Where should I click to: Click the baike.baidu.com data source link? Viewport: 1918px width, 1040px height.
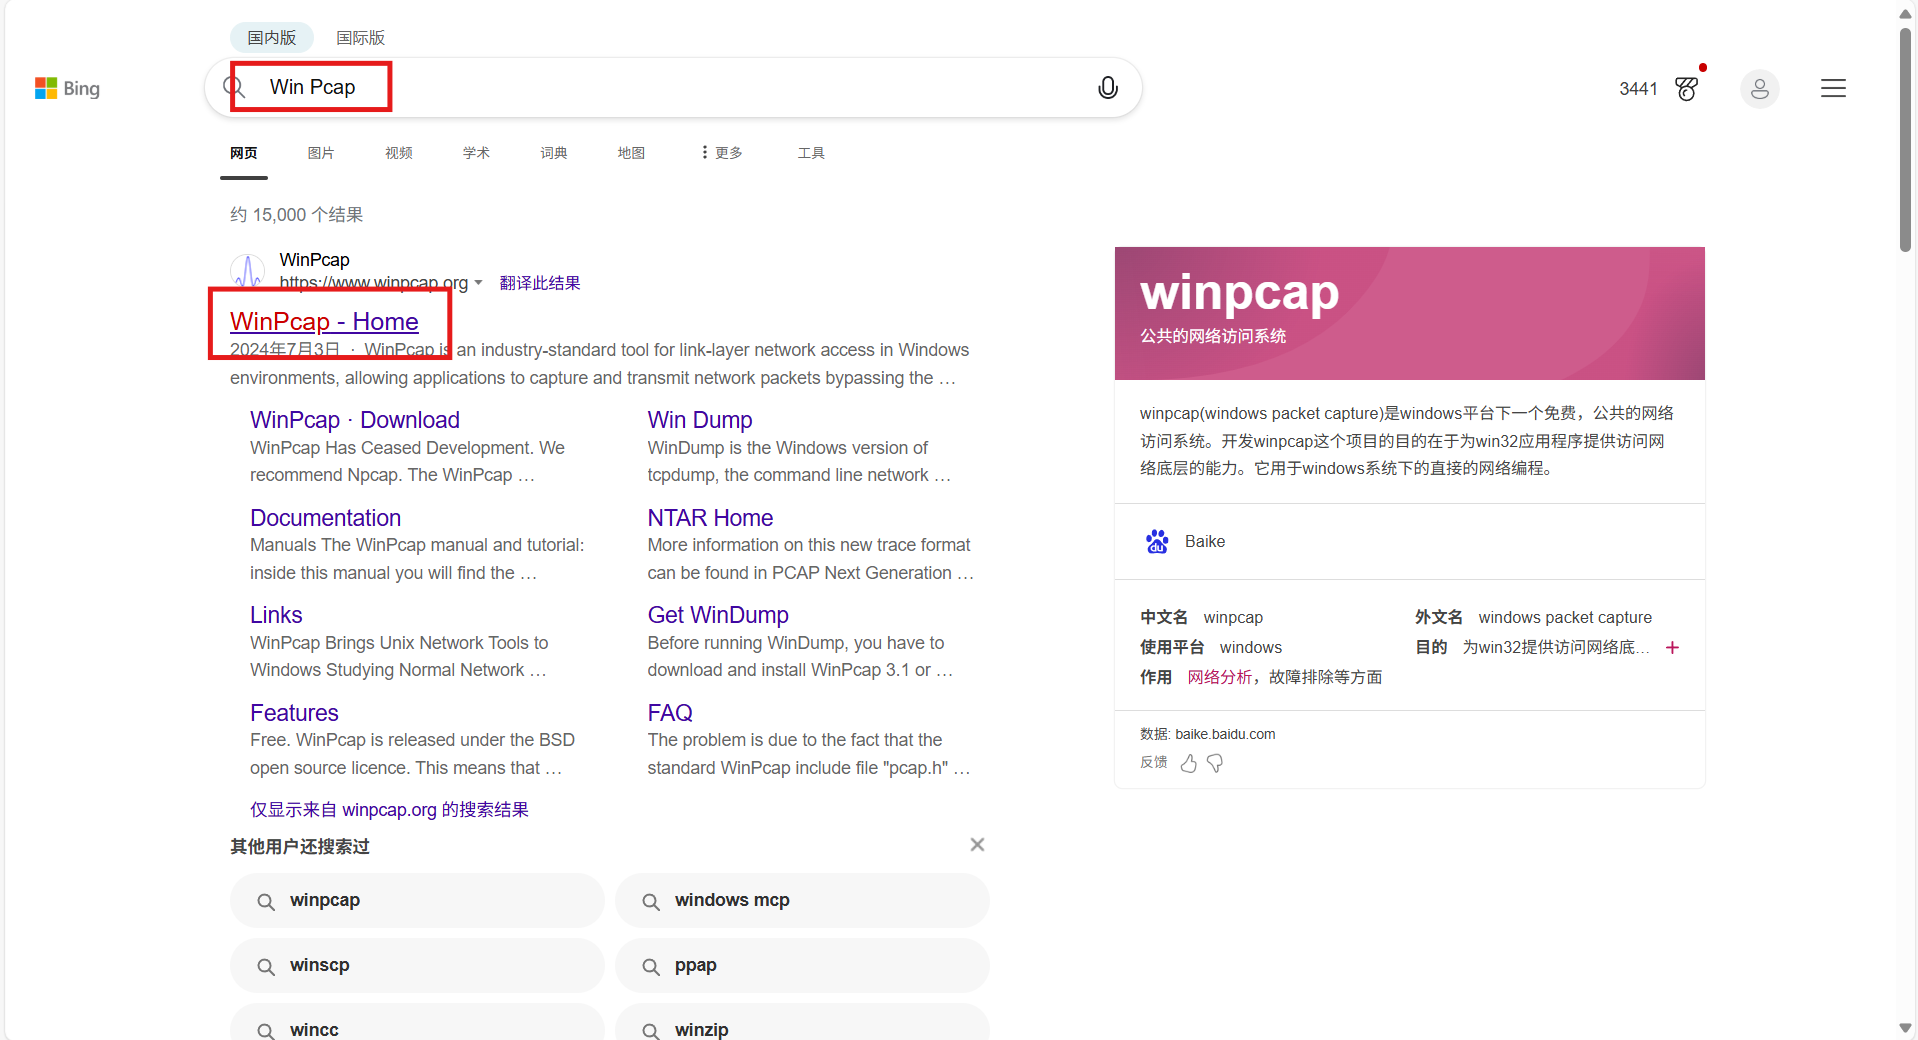coord(1225,734)
